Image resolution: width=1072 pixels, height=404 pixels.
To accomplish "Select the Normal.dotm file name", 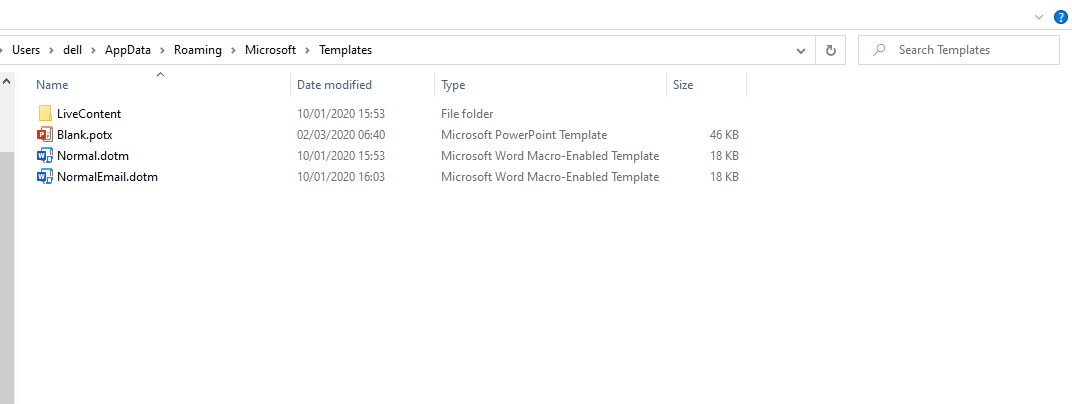I will click(x=93, y=156).
